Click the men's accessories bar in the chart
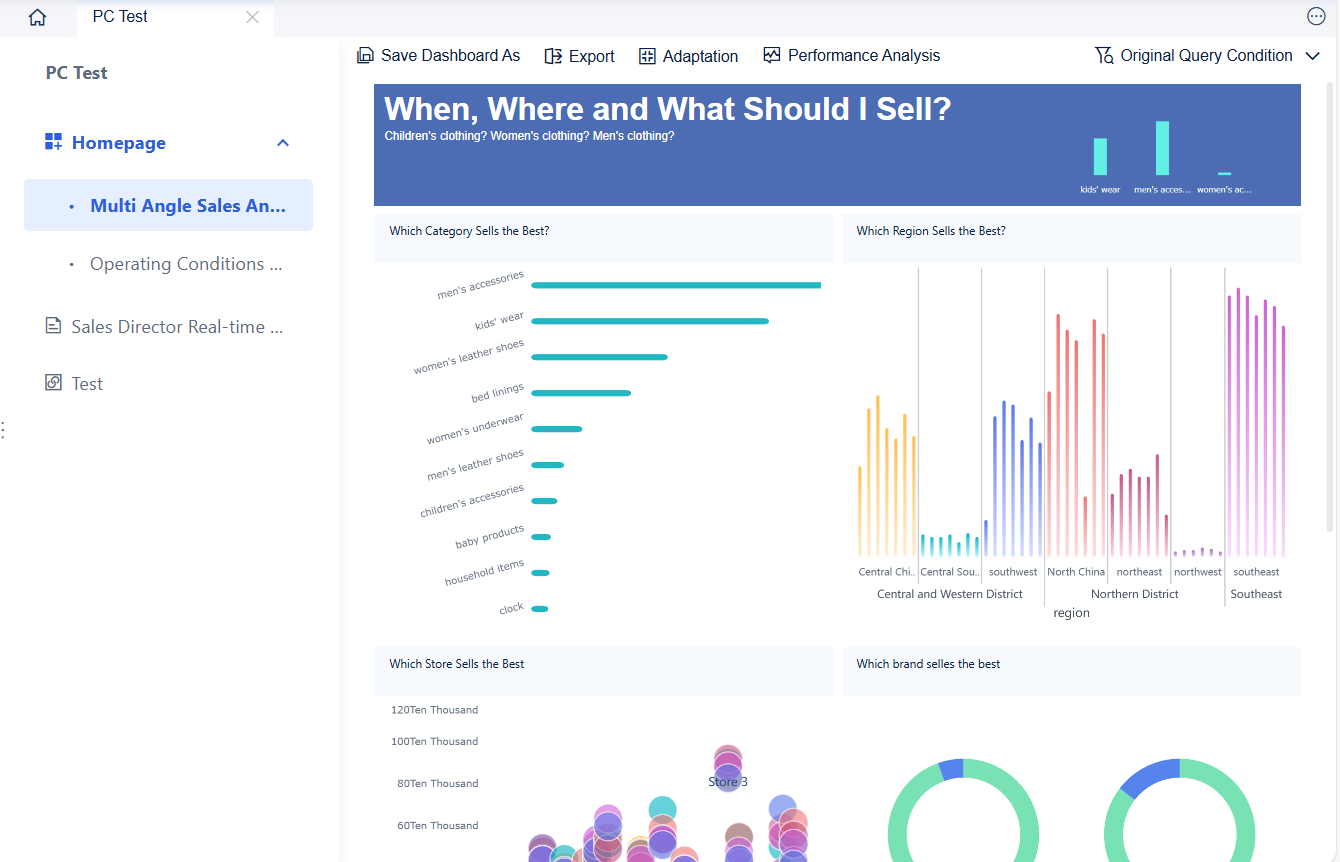 coord(676,285)
